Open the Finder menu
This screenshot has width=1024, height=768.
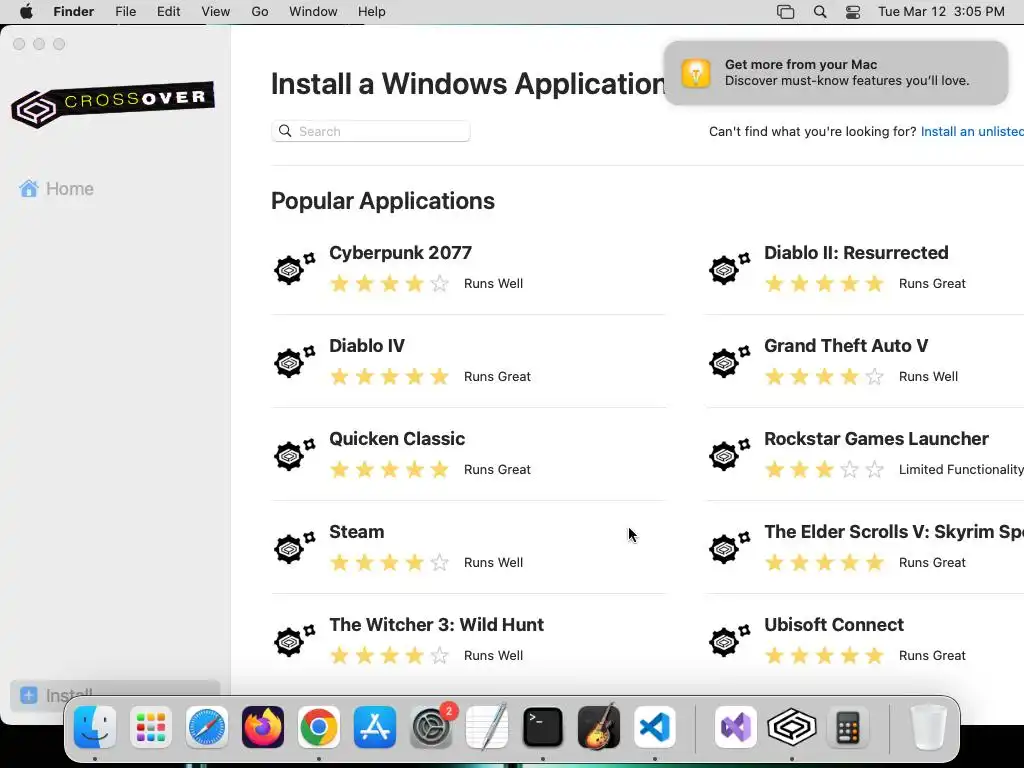[x=74, y=12]
